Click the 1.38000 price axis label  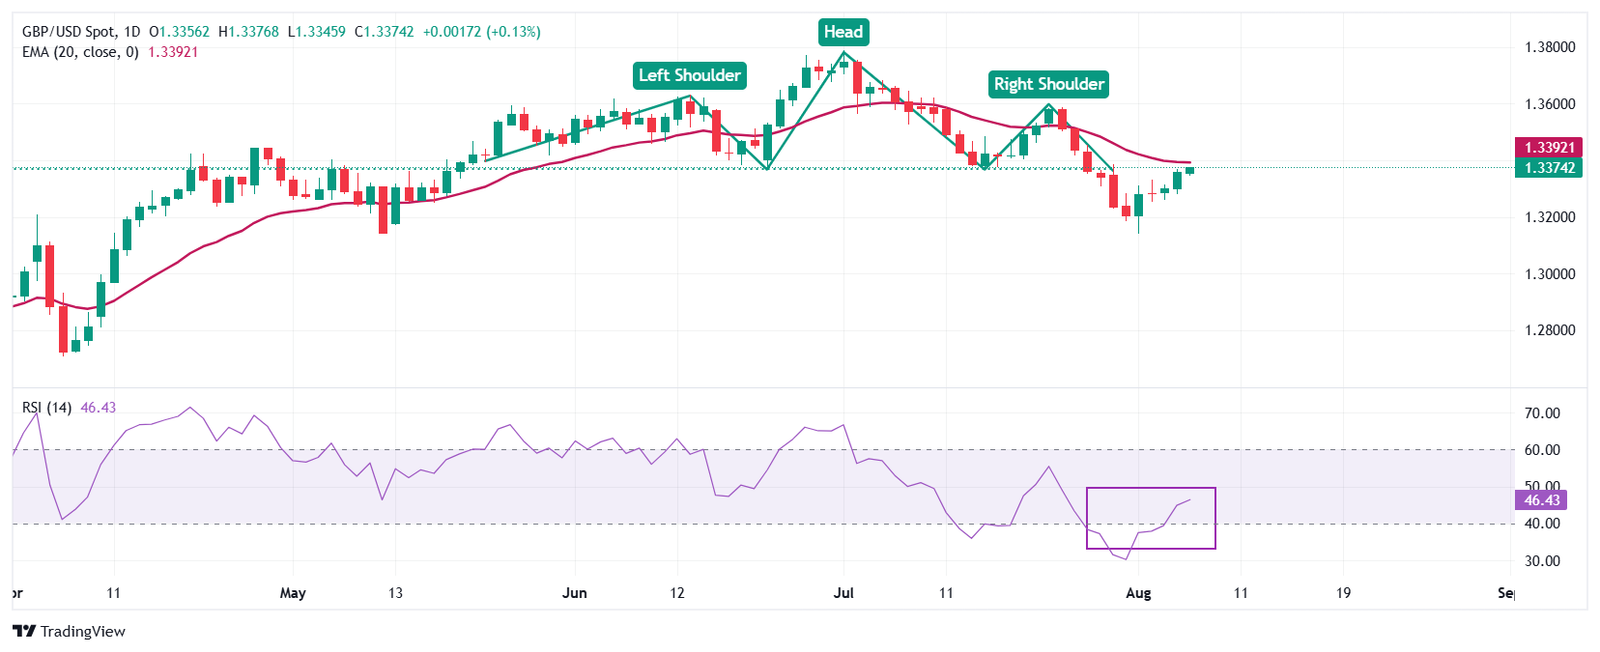(x=1549, y=47)
